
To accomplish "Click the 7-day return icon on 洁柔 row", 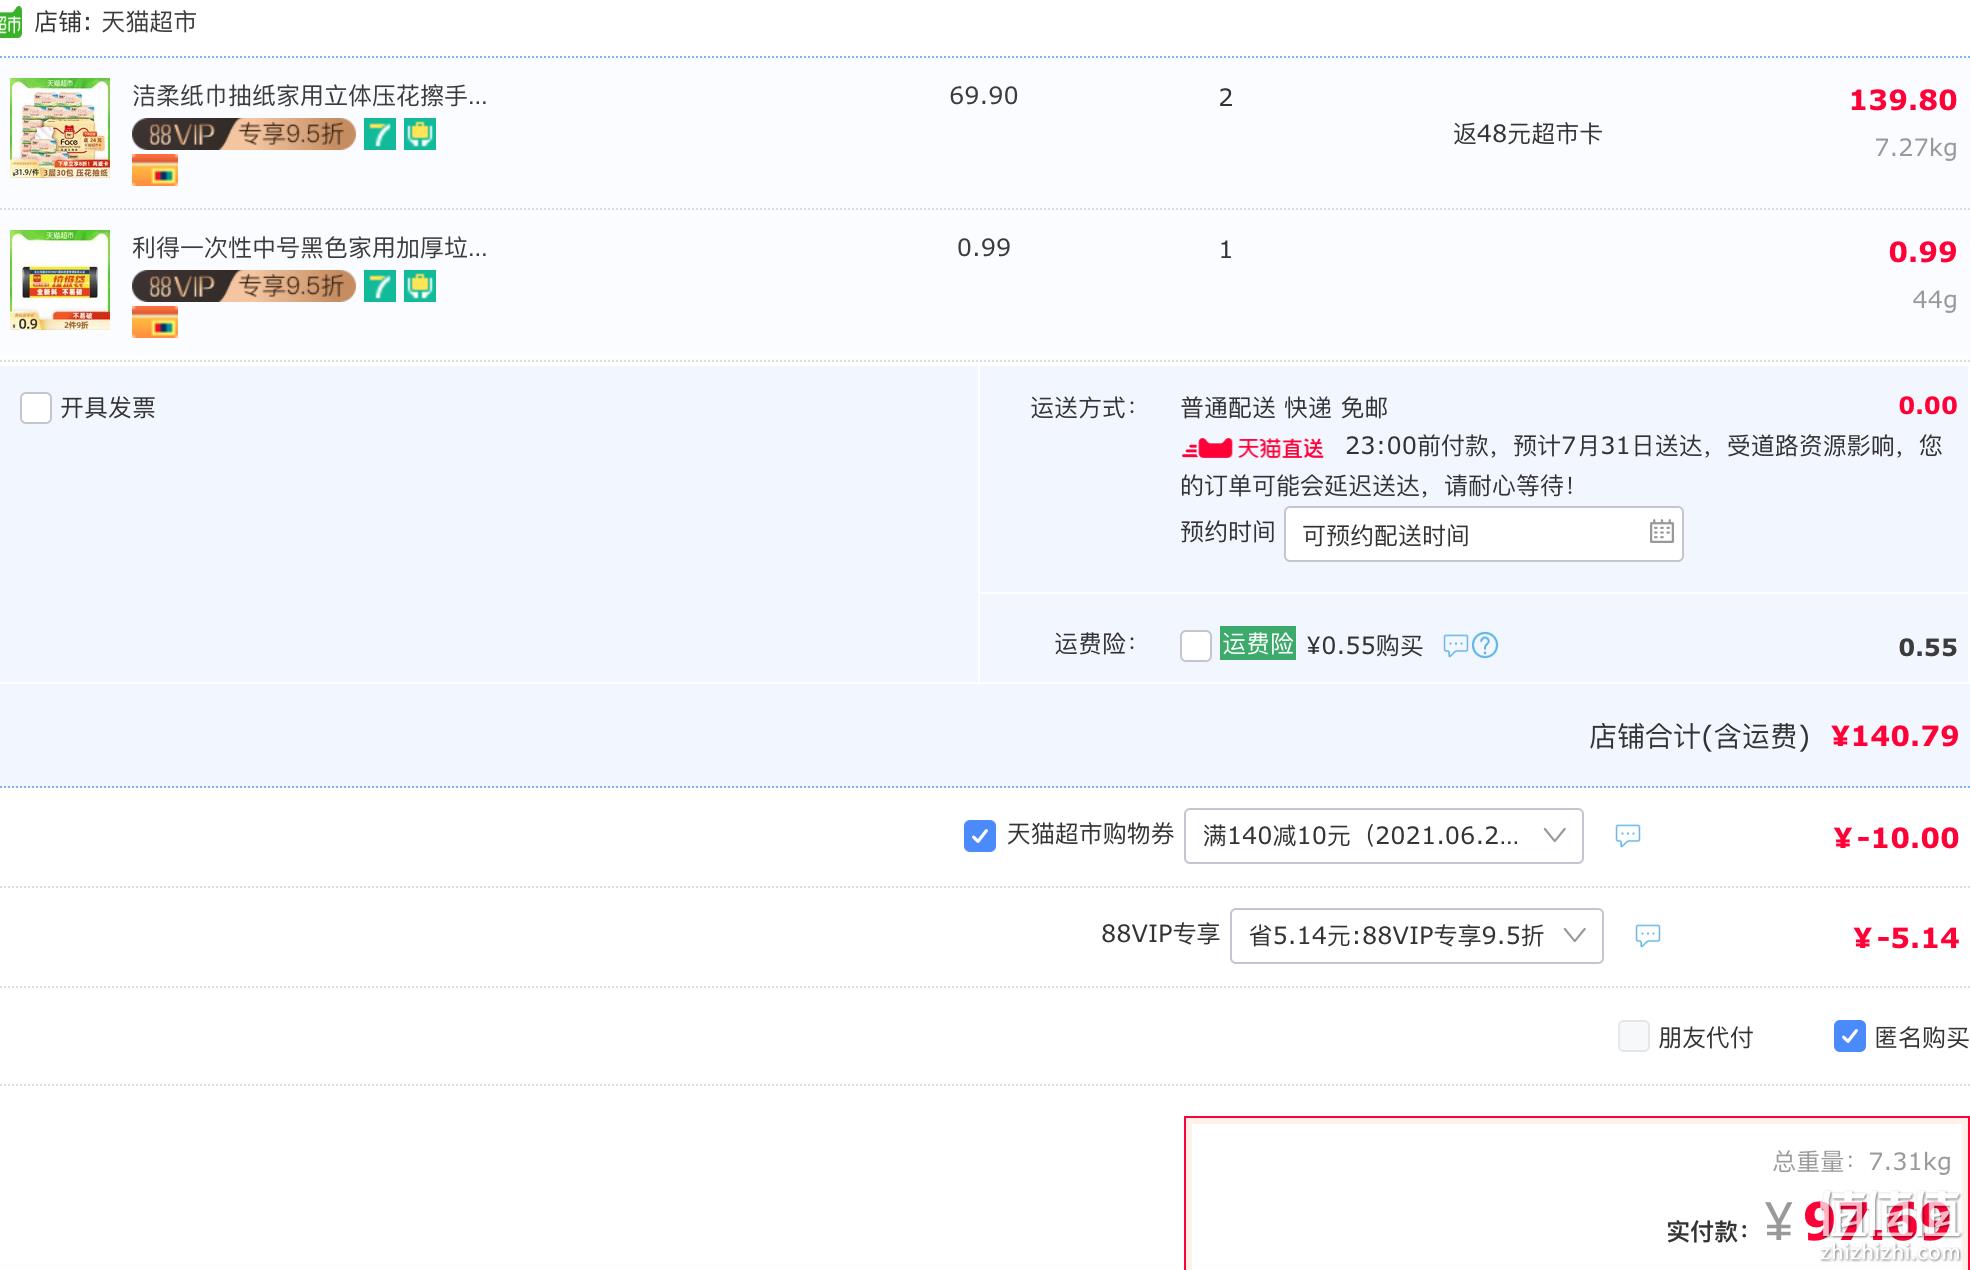I will pyautogui.click(x=380, y=134).
